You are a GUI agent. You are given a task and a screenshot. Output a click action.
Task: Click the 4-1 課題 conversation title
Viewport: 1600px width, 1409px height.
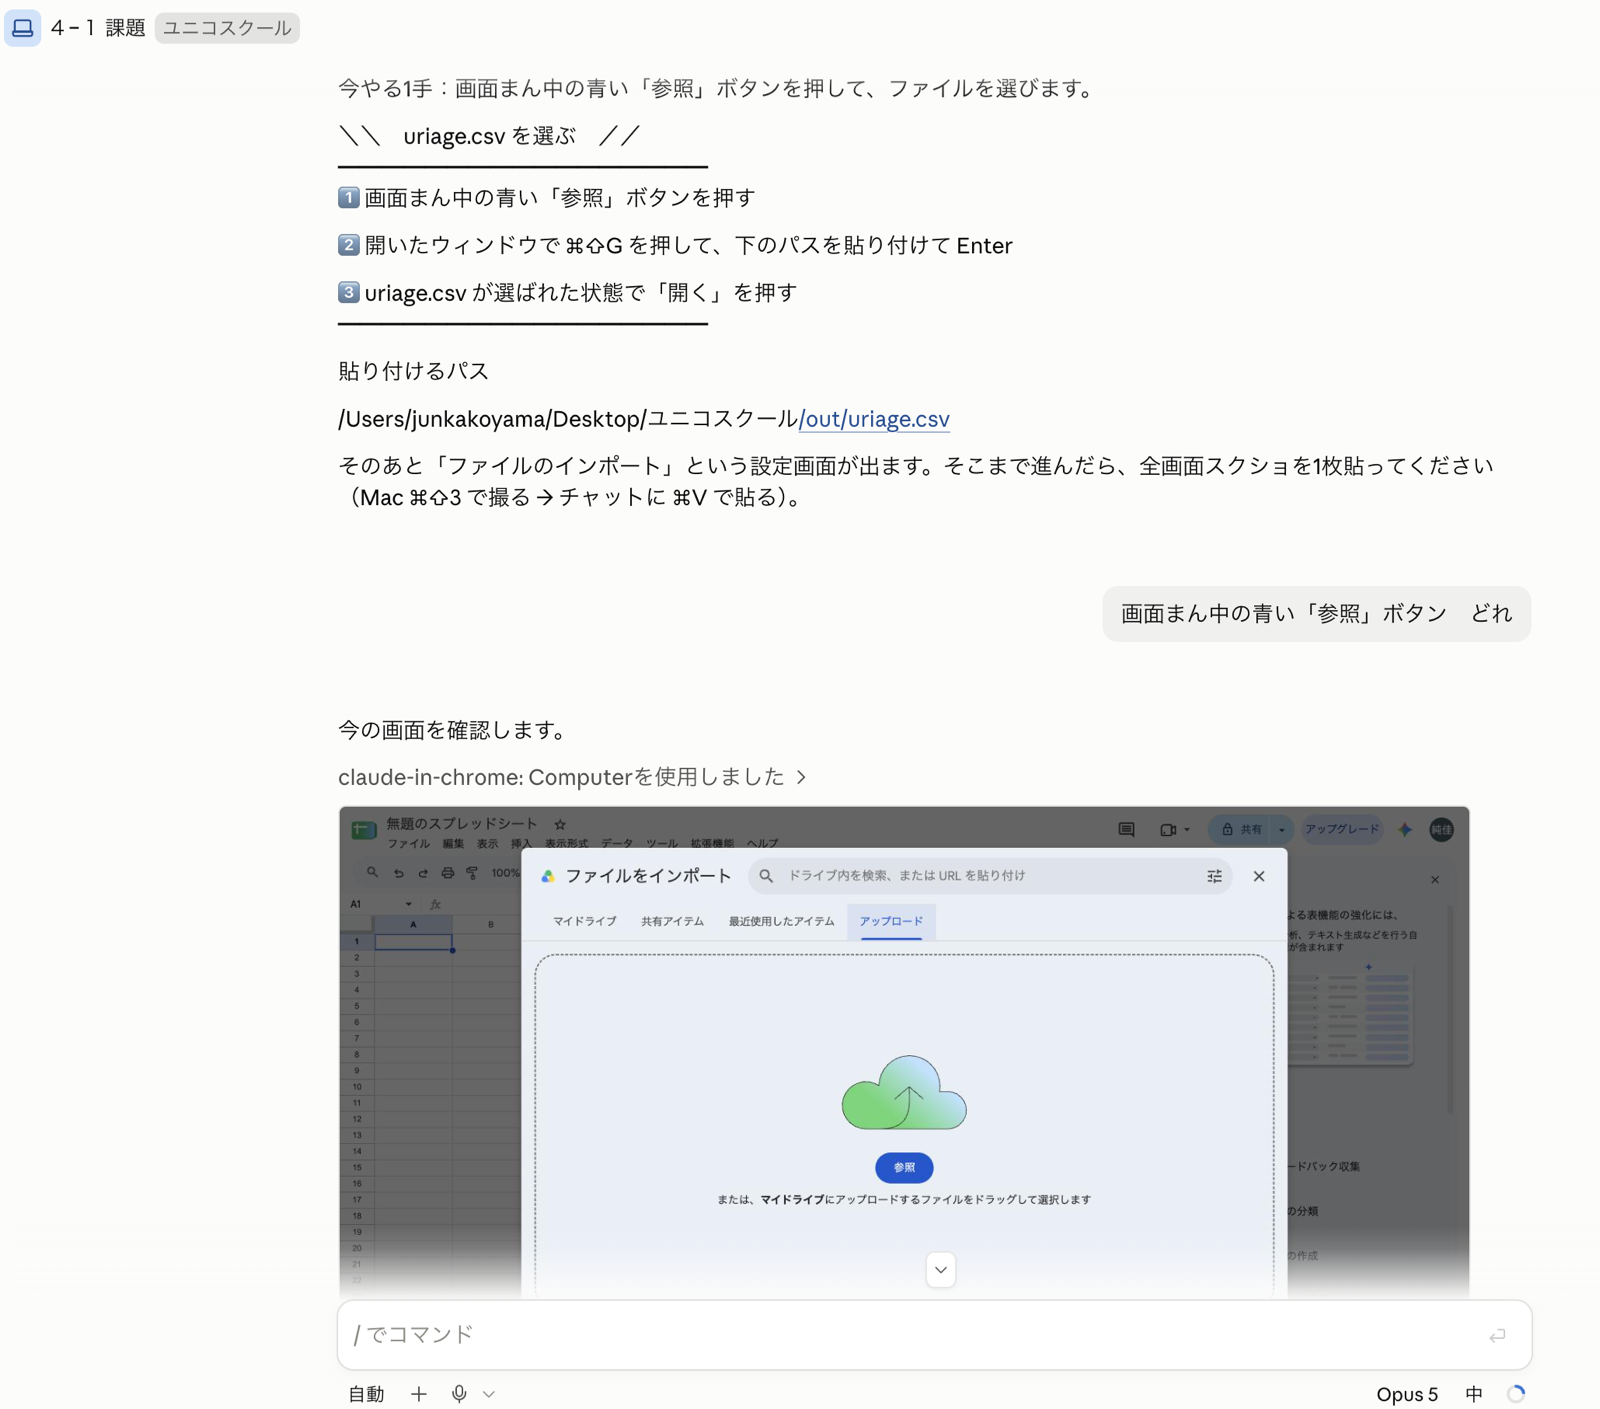coord(98,28)
